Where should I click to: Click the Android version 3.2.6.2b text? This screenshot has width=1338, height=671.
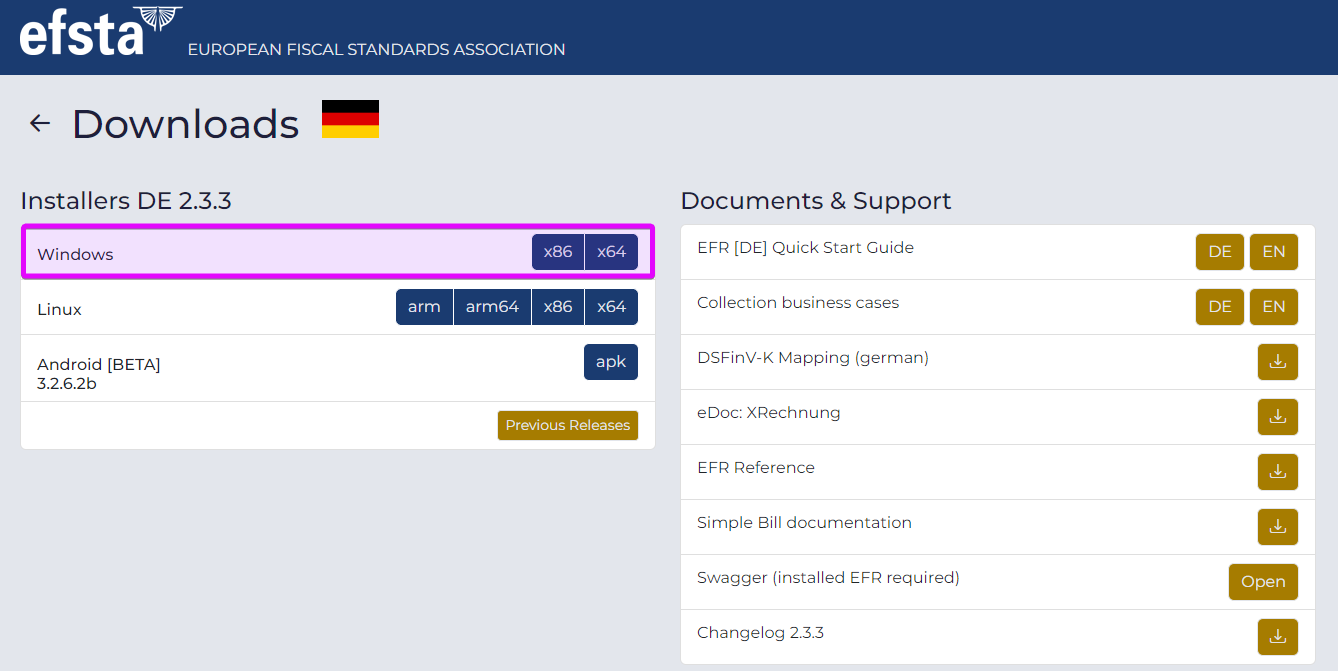click(x=67, y=383)
